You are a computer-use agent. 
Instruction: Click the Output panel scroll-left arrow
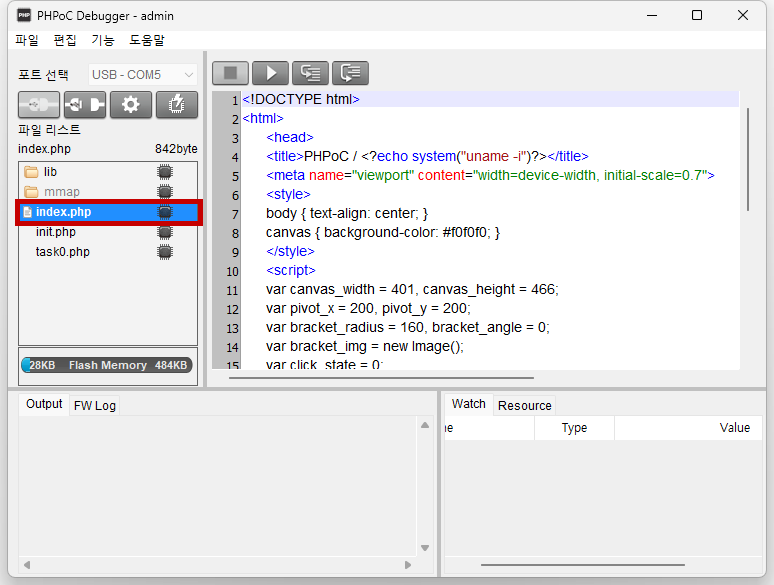click(27, 565)
